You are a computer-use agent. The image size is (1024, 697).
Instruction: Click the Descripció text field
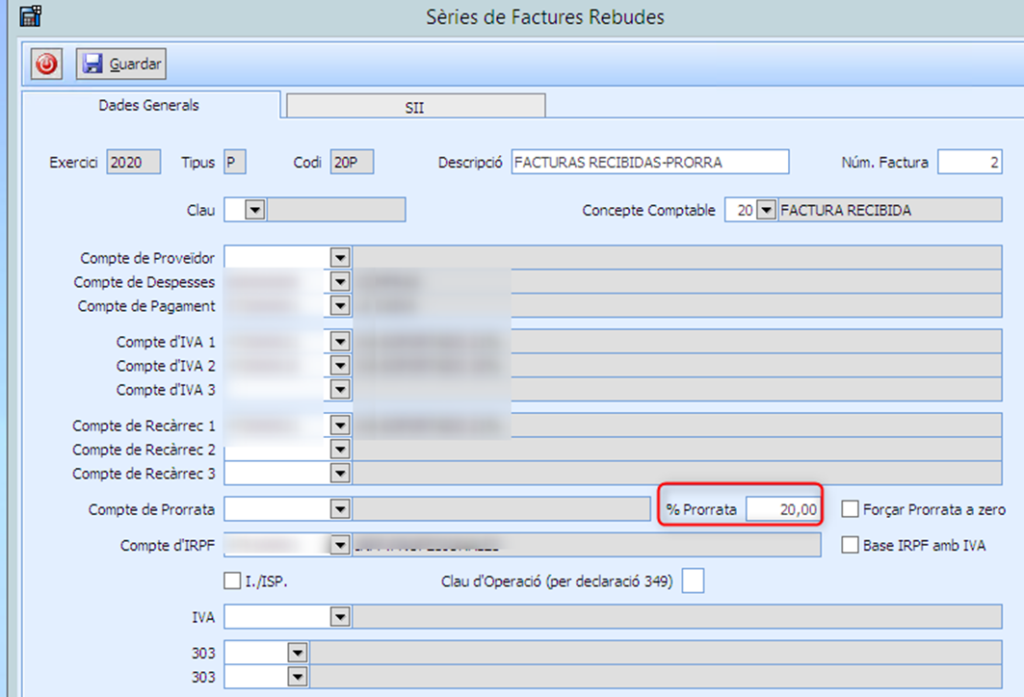click(x=649, y=162)
